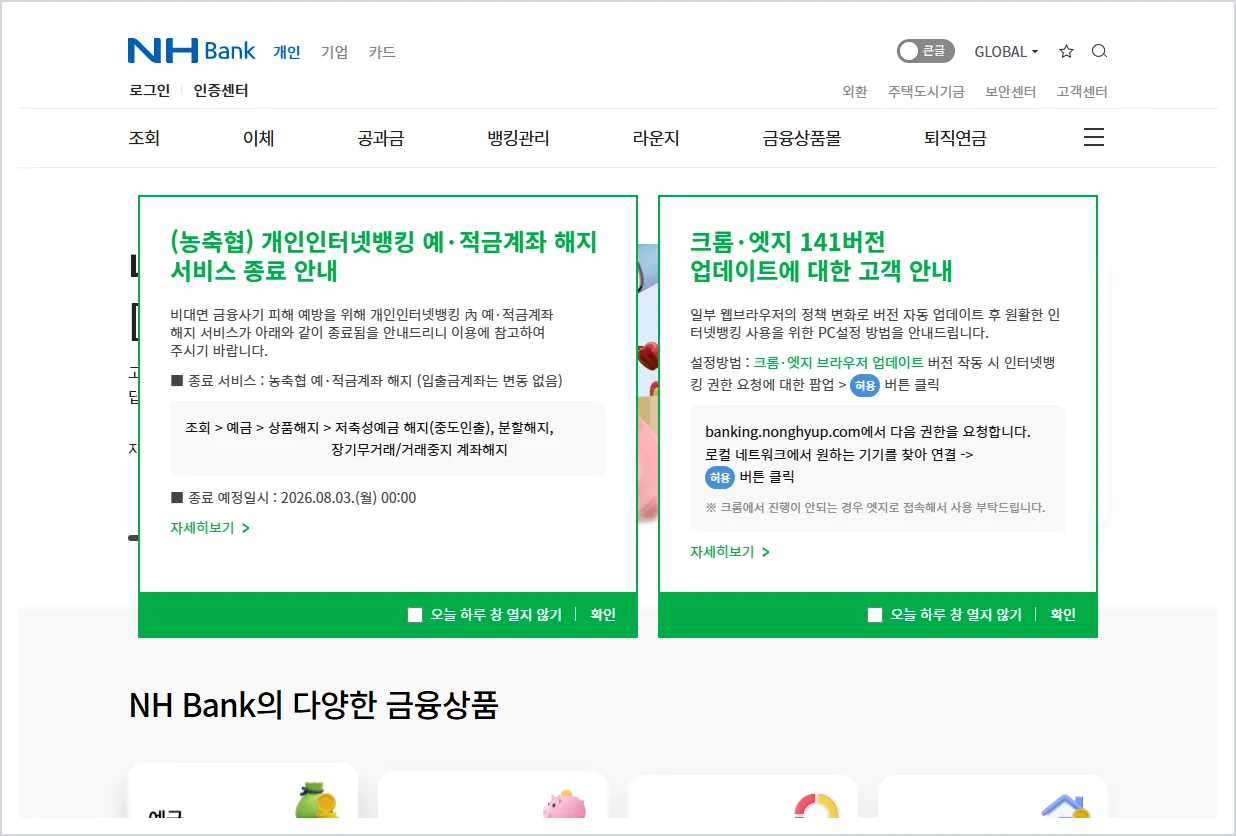Open the 공과금 menu
This screenshot has height=836, width=1236.
tap(381, 139)
